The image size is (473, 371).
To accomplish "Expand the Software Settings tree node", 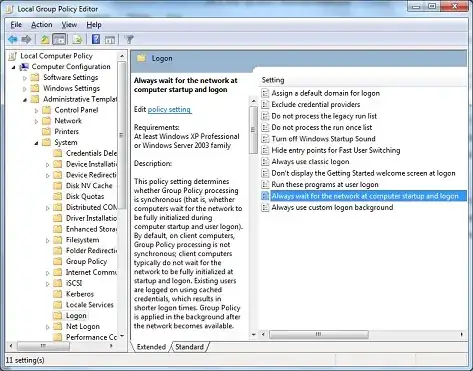I will 25,78.
